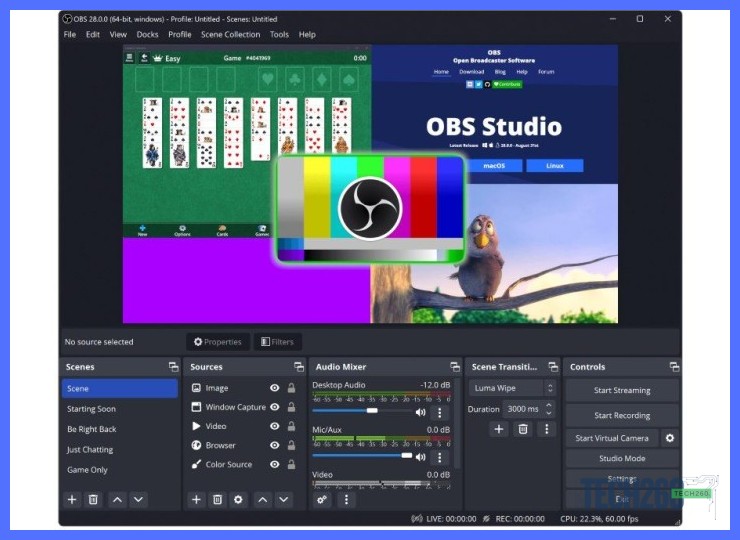Screen dimensions: 740x540
Task: Mute Desktop Audio speaker icon
Action: 420,413
